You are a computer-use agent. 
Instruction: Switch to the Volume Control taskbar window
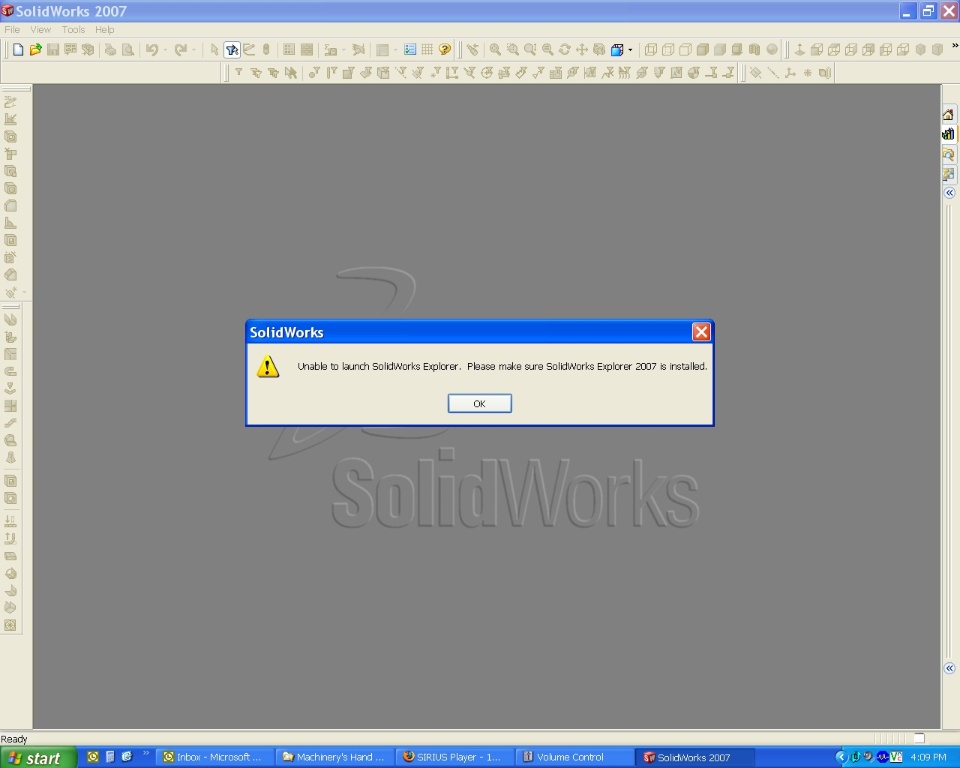pos(573,758)
